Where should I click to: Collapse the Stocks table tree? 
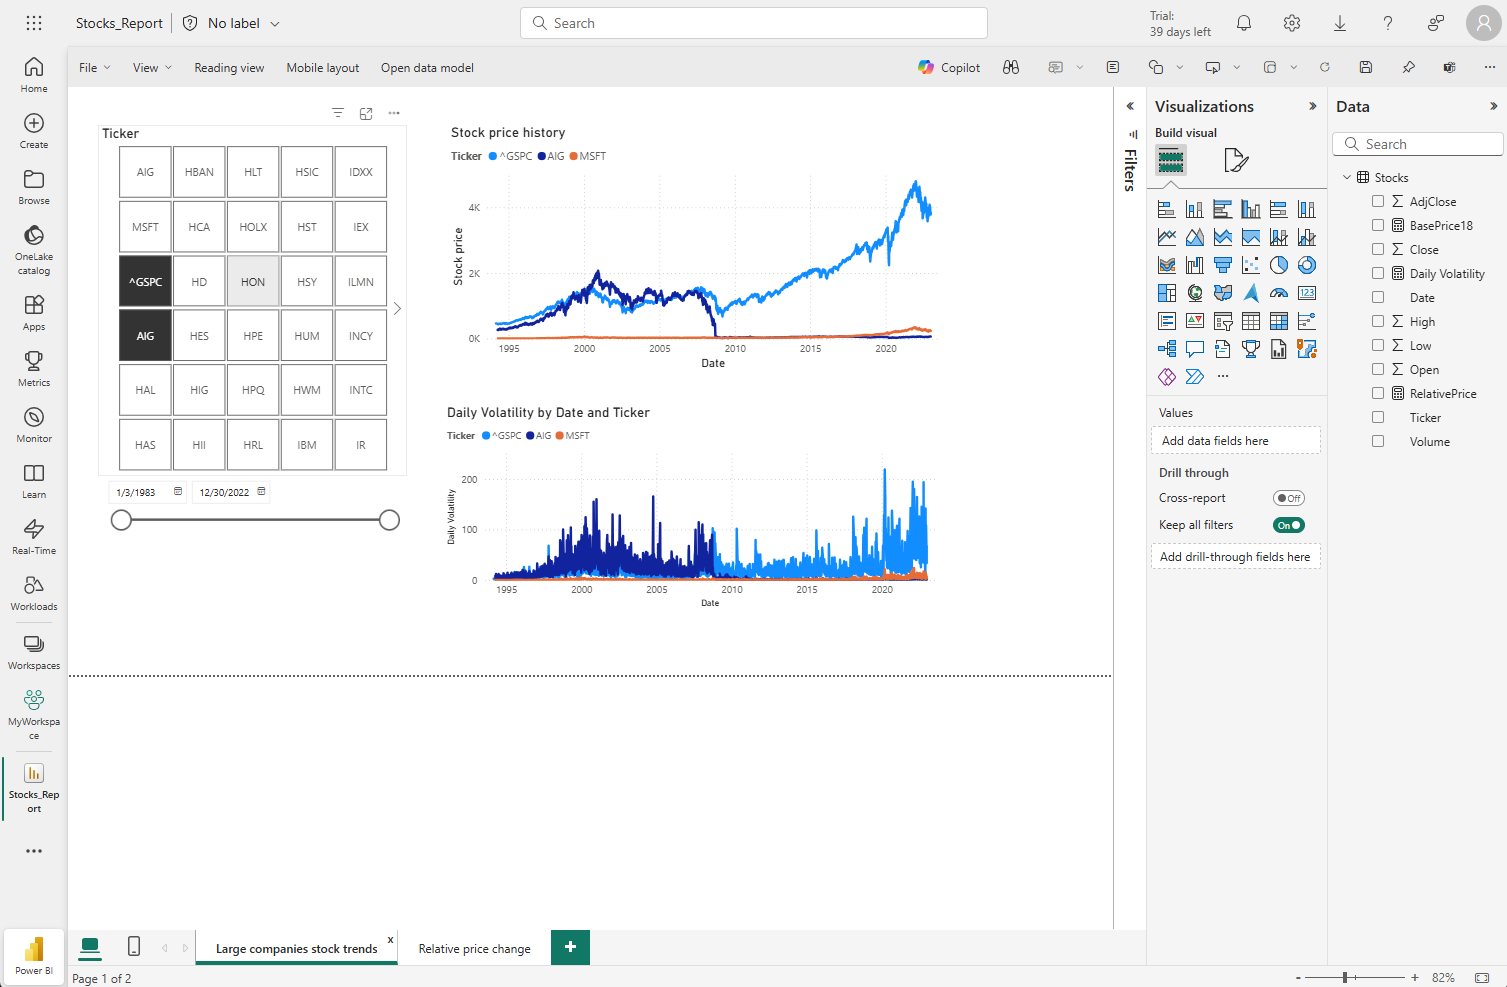pyautogui.click(x=1347, y=177)
